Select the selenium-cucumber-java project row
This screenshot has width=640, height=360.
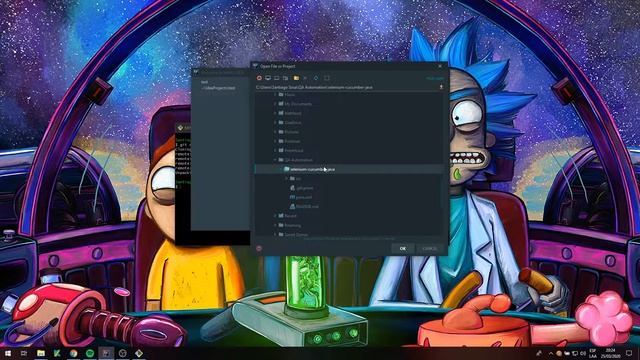coord(349,169)
